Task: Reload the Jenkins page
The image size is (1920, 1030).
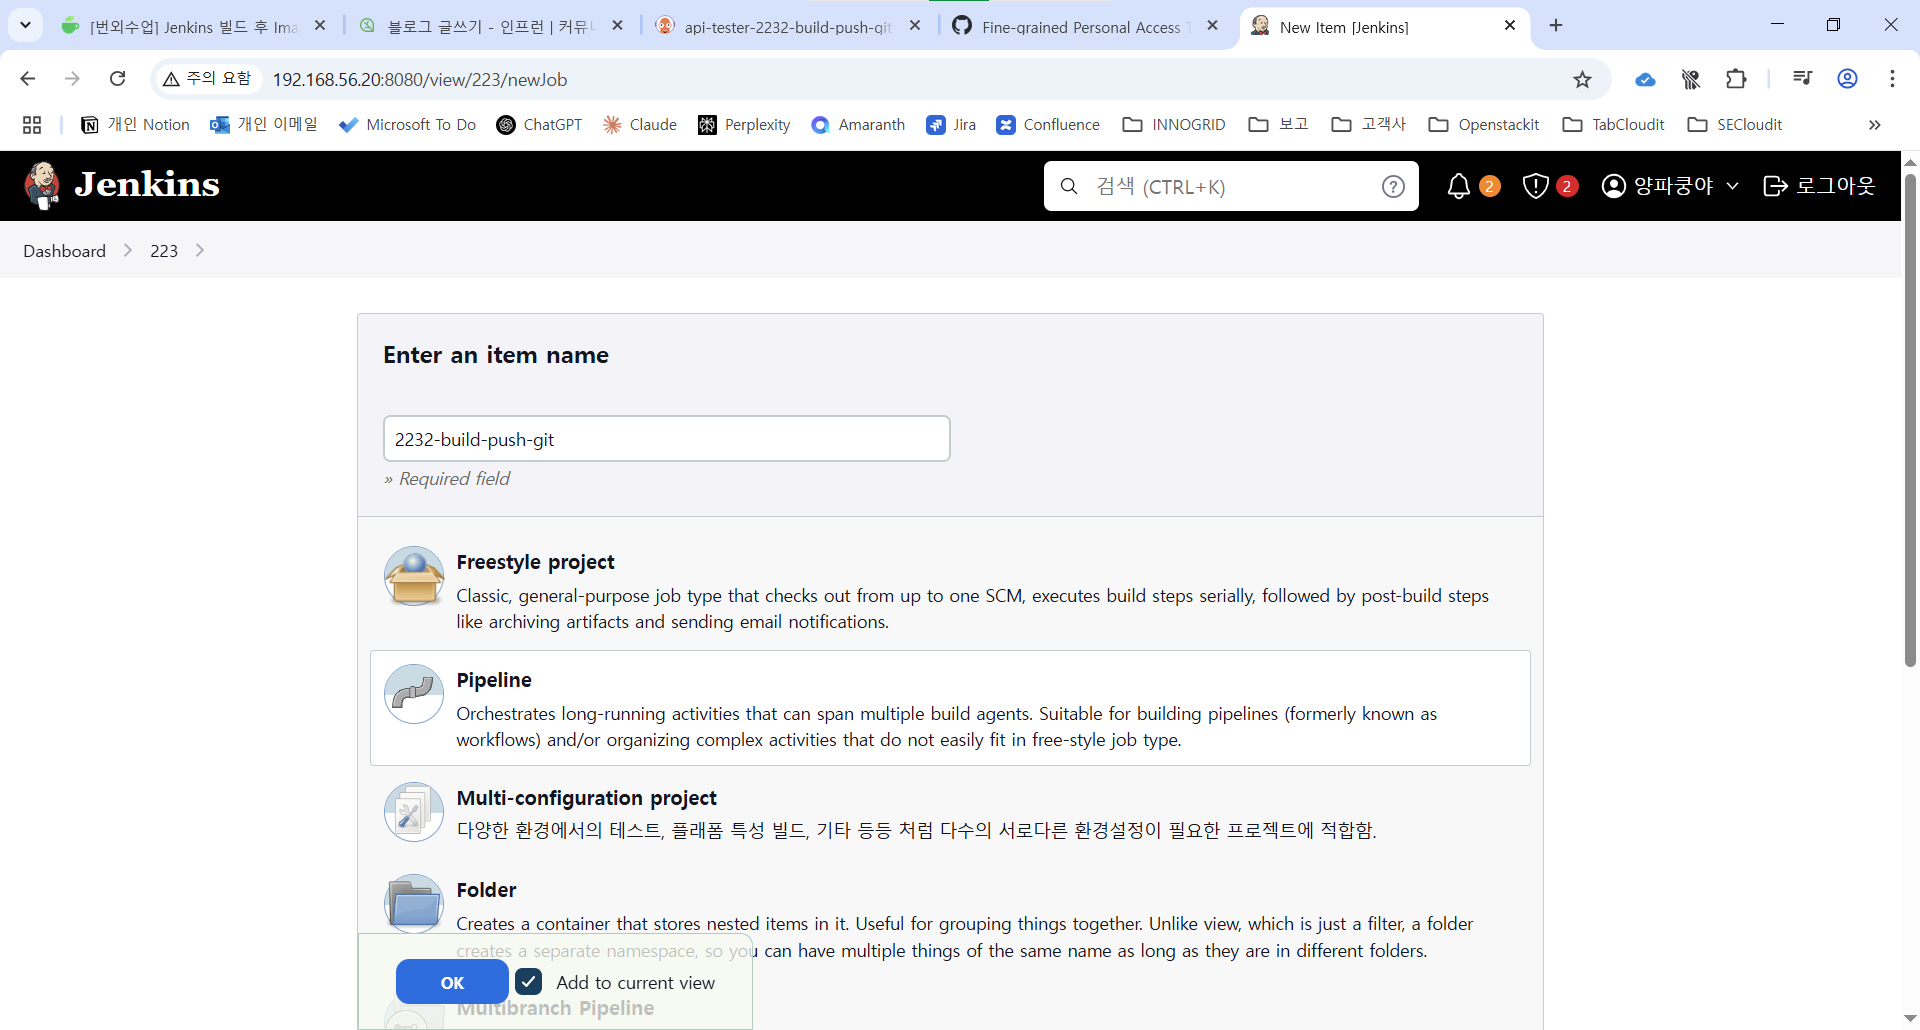Action: pyautogui.click(x=117, y=79)
